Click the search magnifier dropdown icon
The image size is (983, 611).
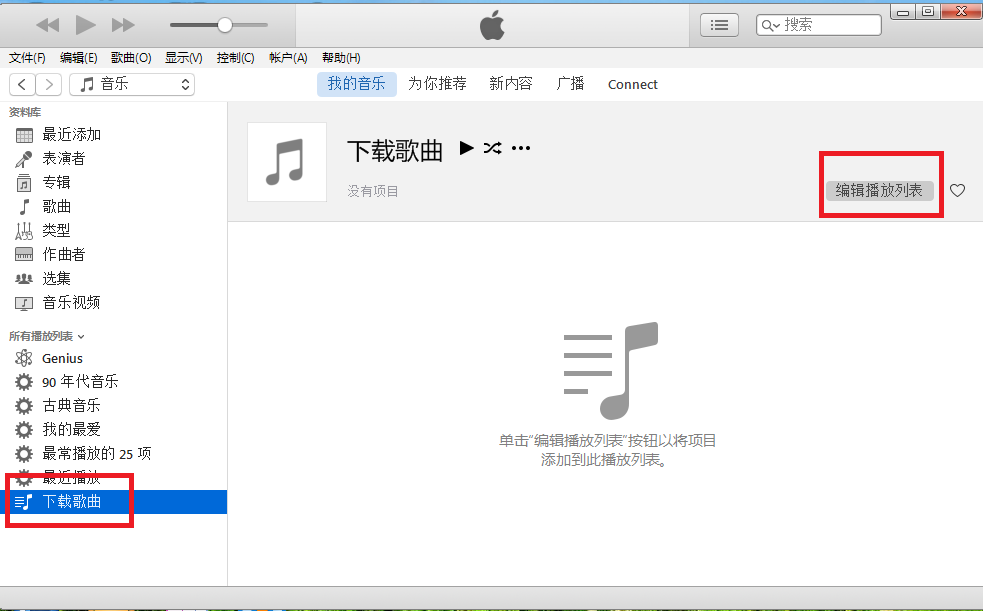[770, 26]
